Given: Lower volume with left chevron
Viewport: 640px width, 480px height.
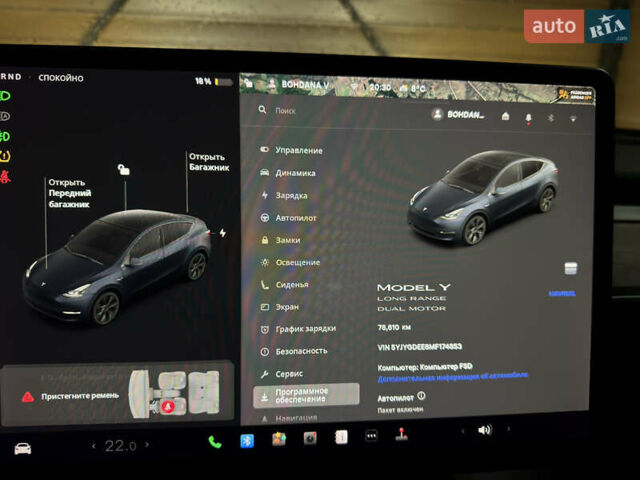Looking at the screenshot, I should 462,431.
